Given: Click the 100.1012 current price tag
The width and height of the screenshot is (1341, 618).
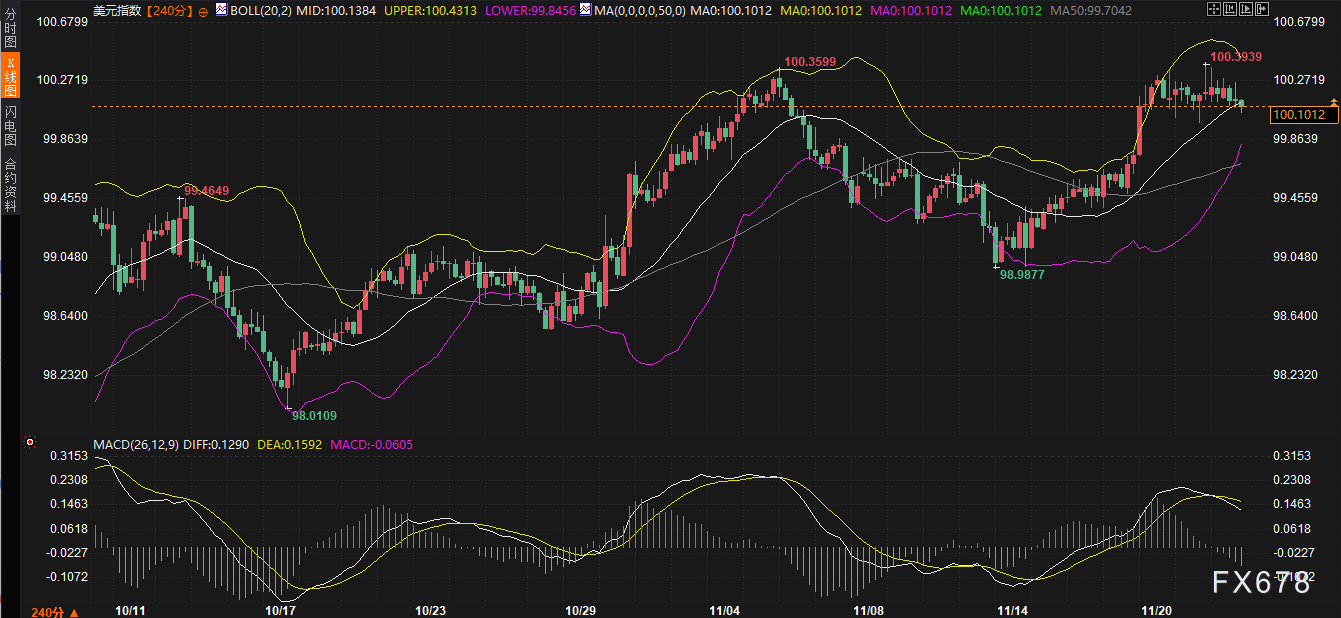Looking at the screenshot, I should 1302,115.
